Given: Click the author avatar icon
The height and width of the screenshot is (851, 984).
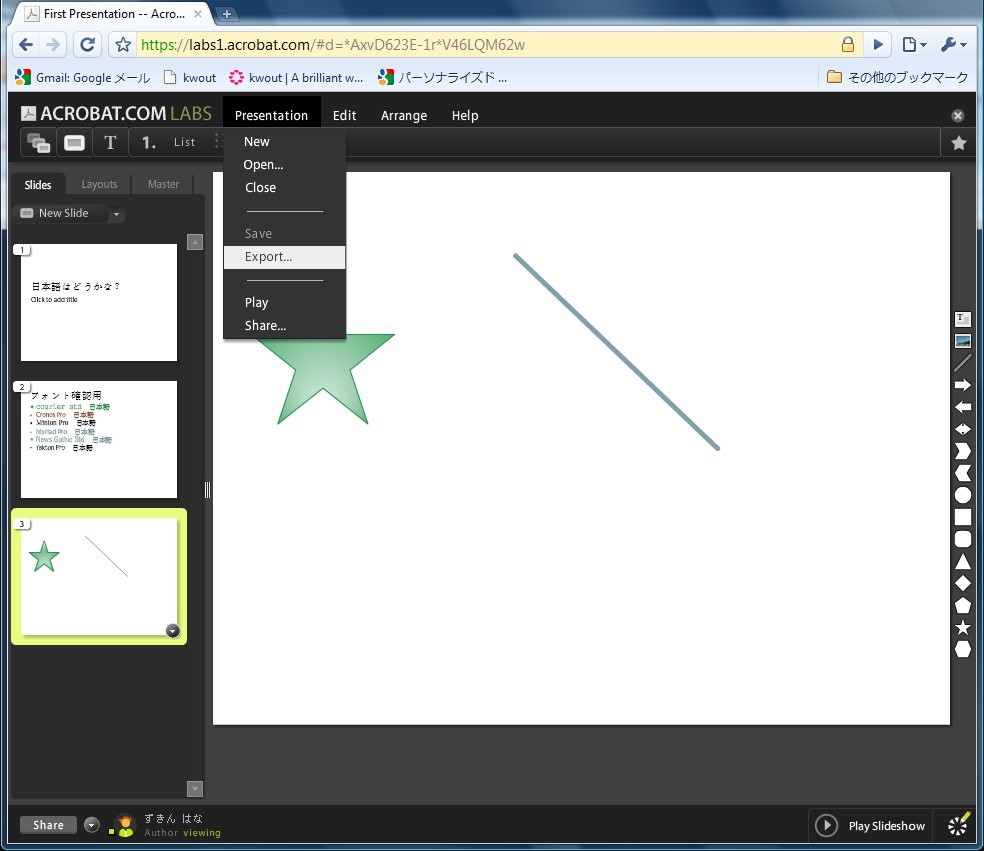Looking at the screenshot, I should (125, 825).
